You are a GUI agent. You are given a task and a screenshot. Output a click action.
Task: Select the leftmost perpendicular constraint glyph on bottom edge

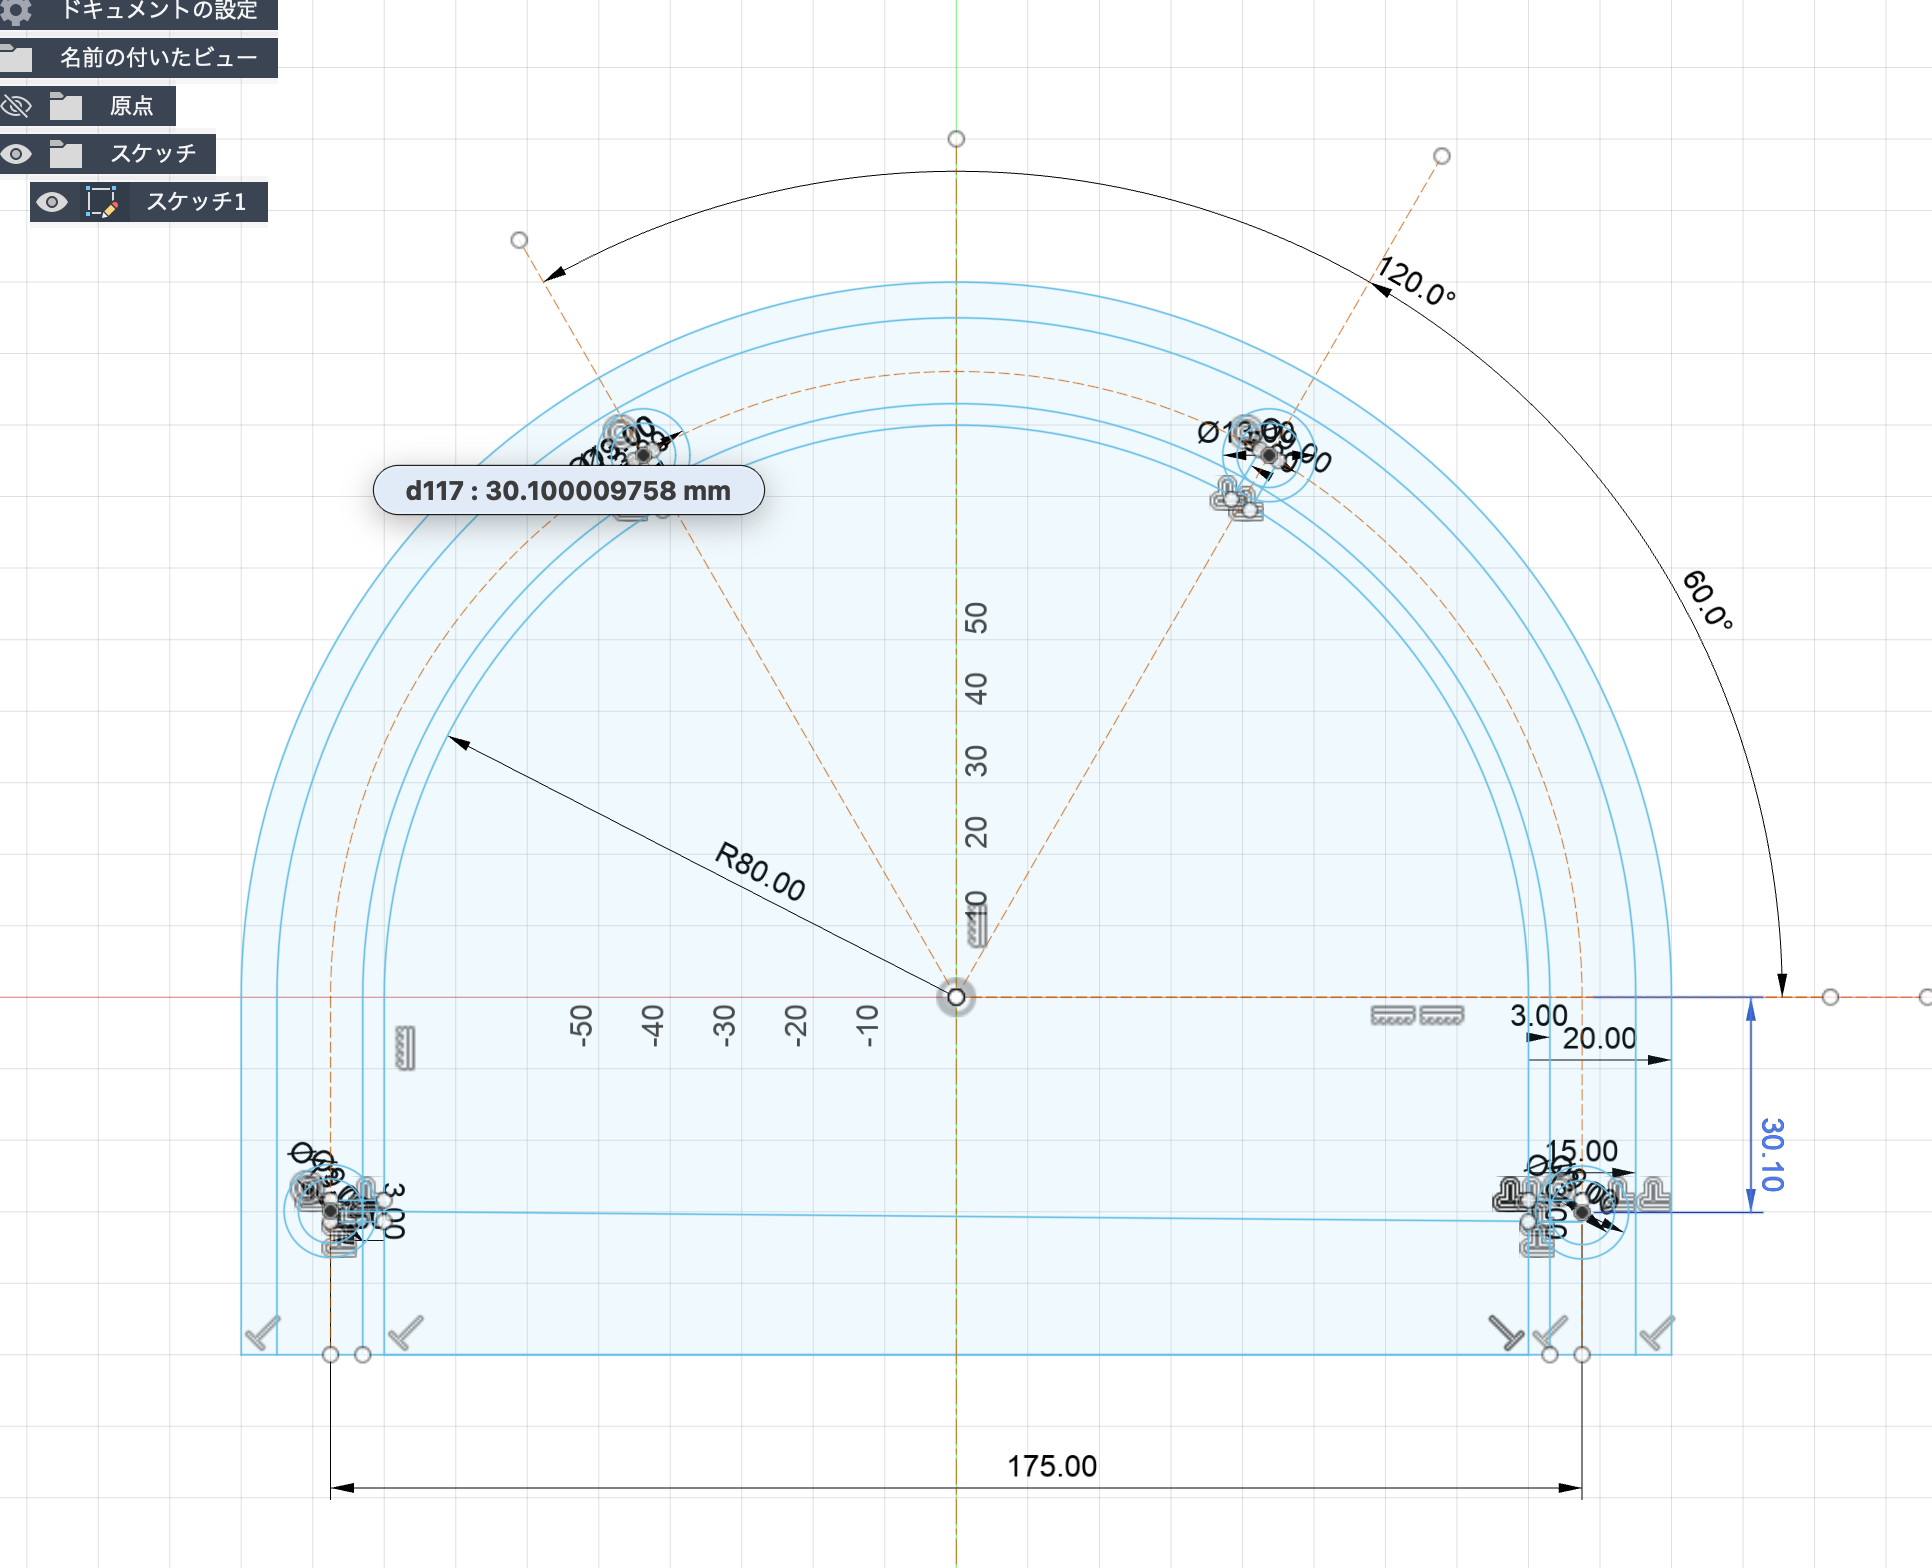263,1333
